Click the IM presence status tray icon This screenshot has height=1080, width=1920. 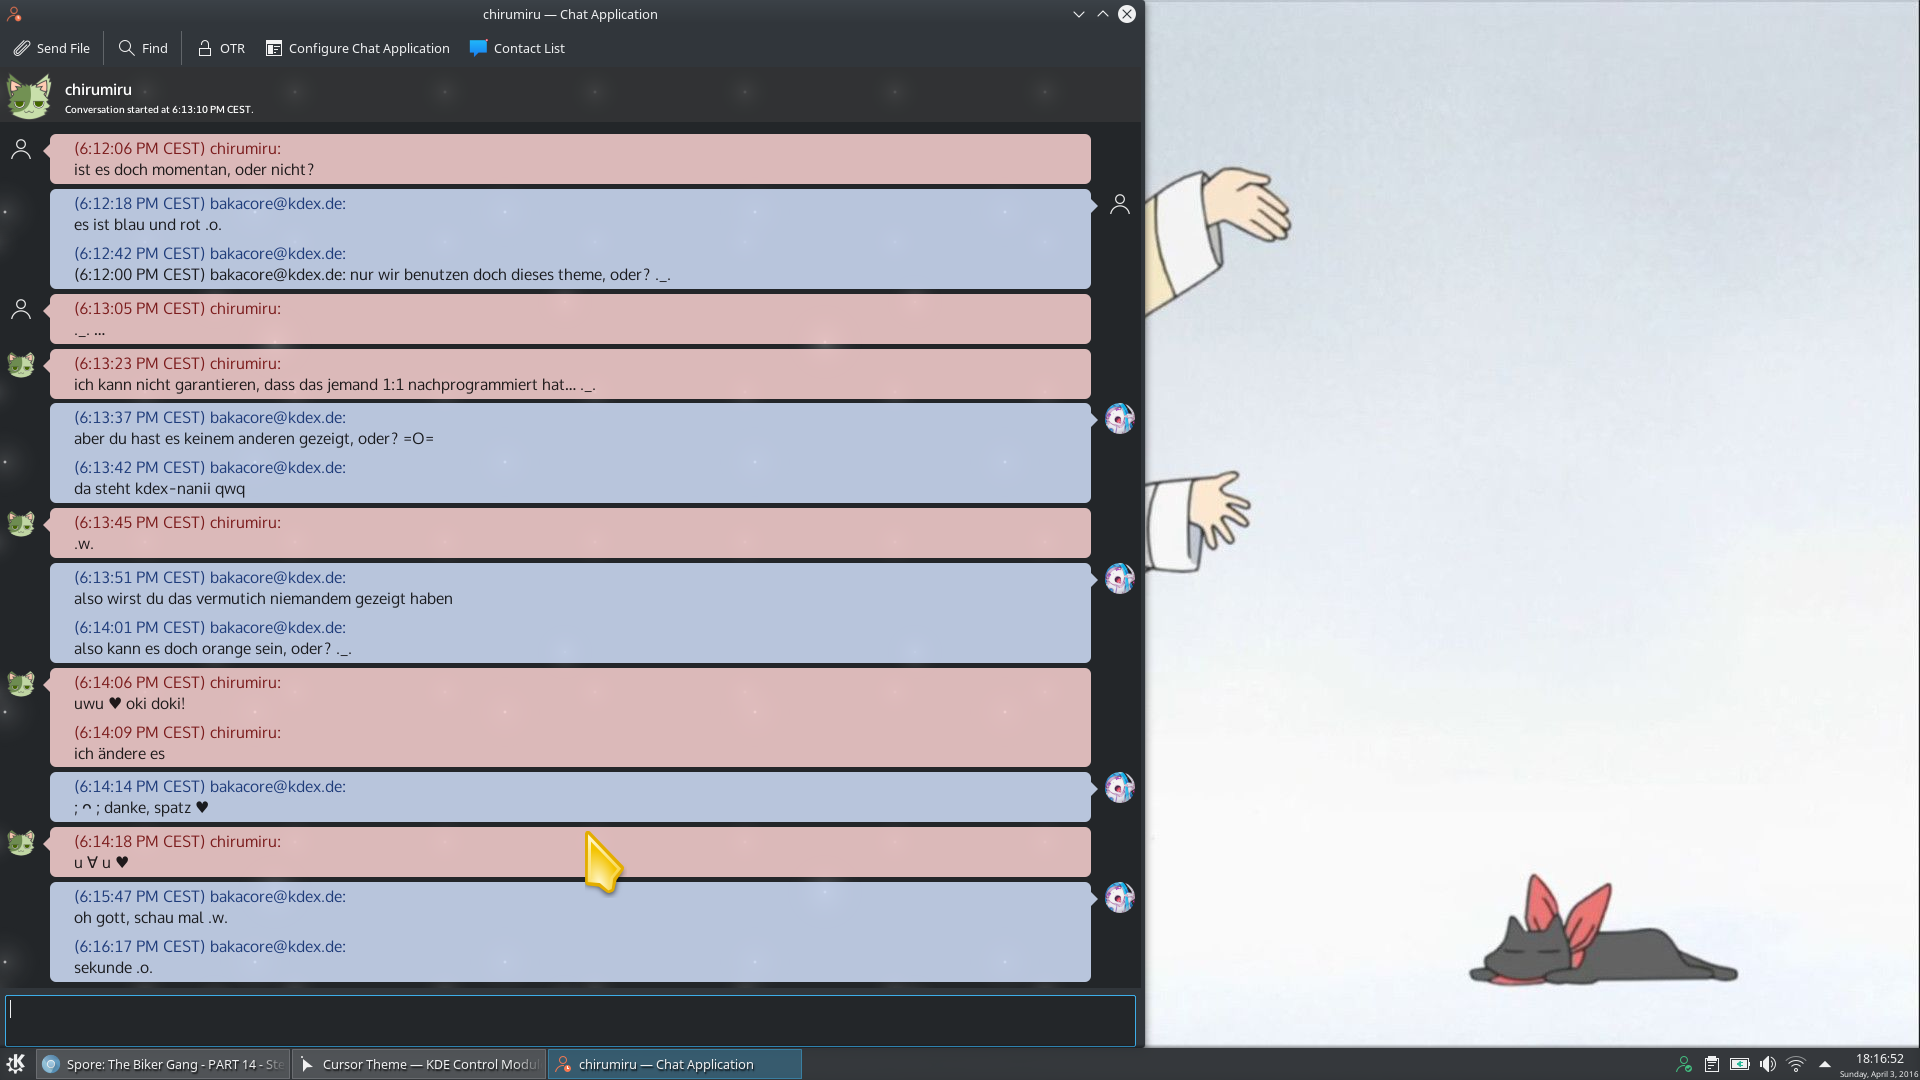click(1684, 1064)
